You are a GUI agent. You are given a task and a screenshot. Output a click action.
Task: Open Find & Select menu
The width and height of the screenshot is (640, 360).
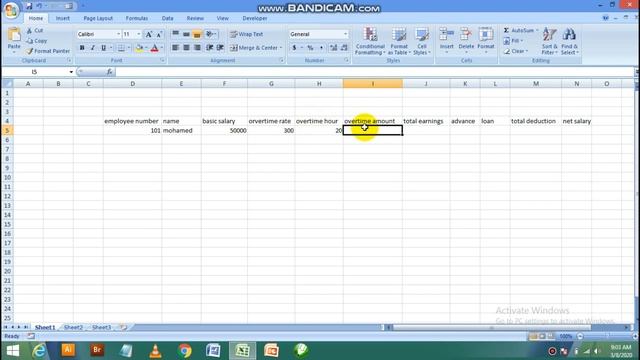click(x=569, y=41)
